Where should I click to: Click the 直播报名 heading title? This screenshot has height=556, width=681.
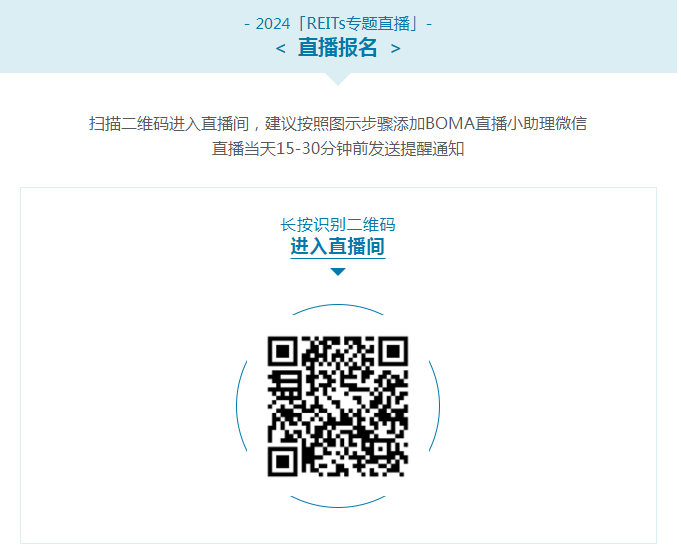coord(337,47)
